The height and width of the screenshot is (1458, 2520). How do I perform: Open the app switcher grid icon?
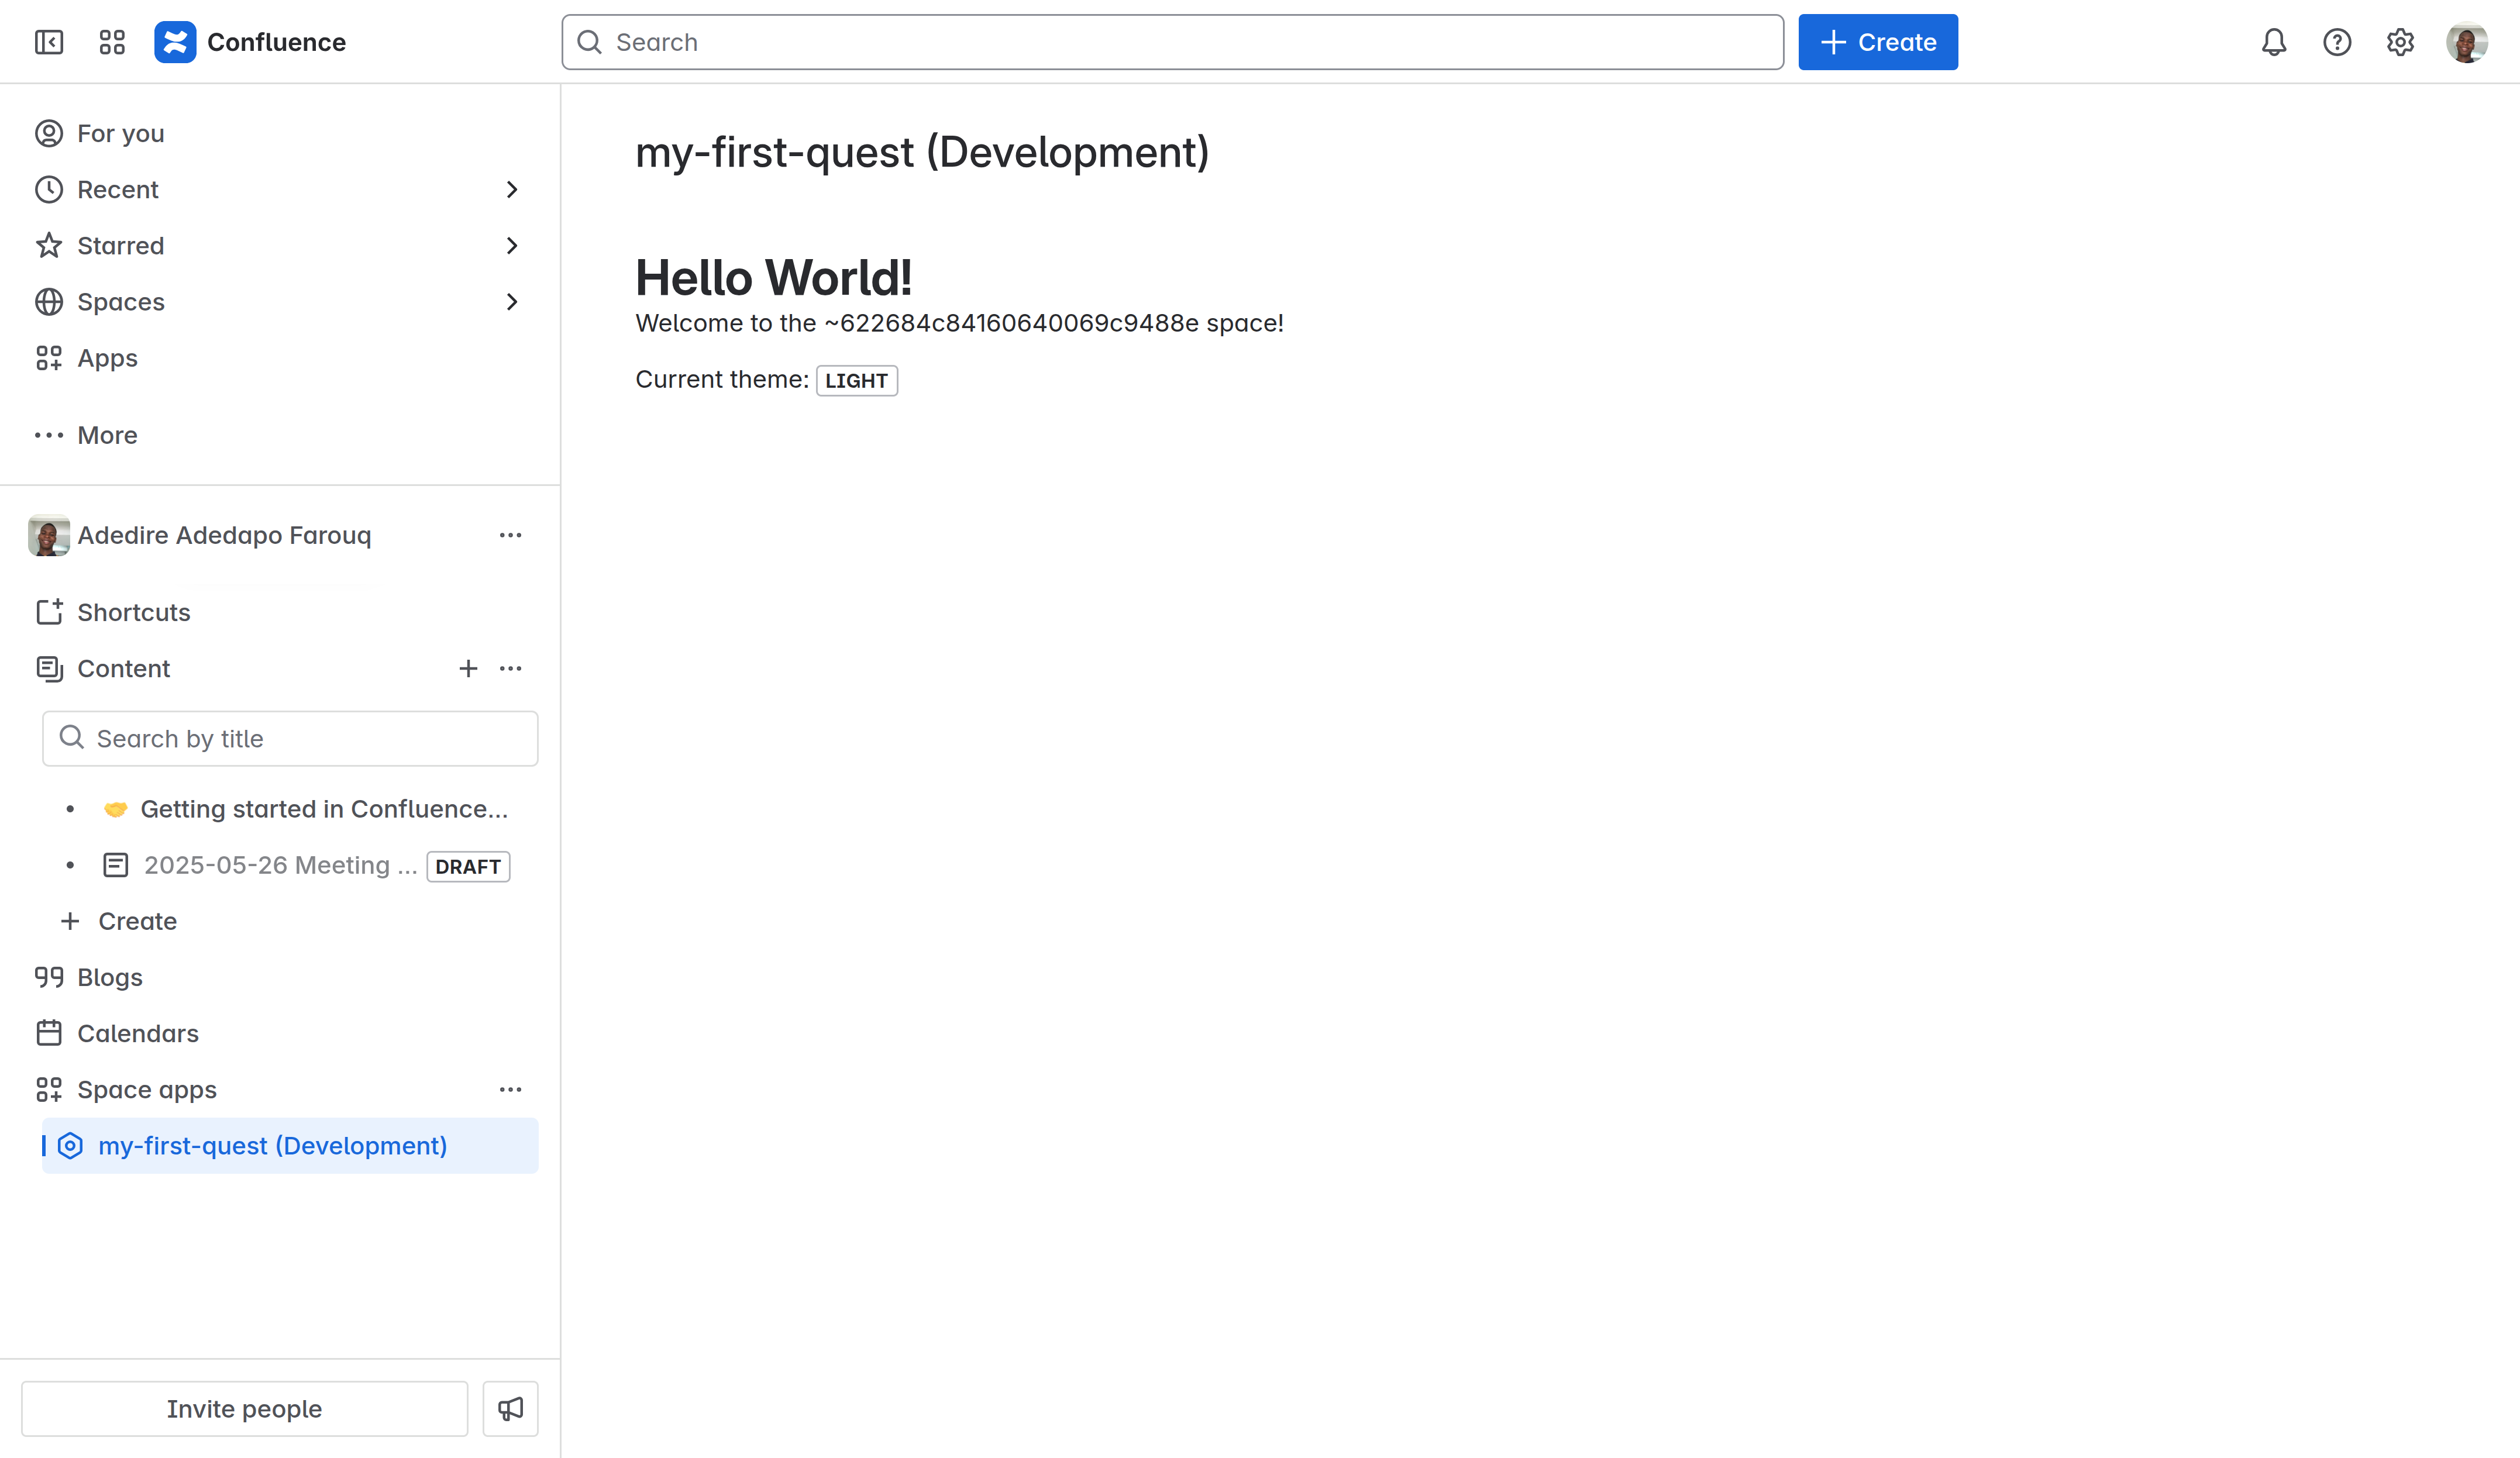point(112,42)
